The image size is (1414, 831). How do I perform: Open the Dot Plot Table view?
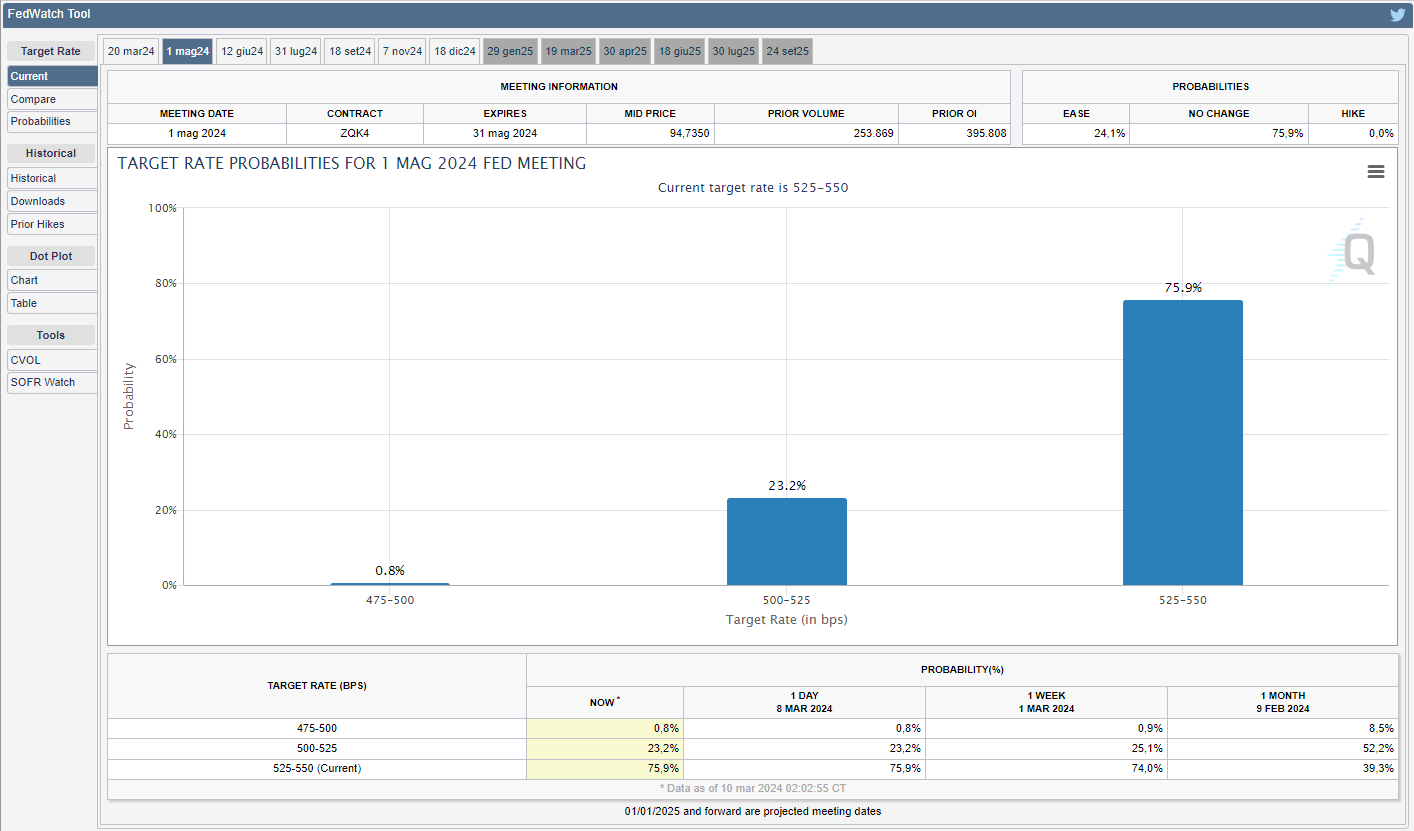[x=52, y=303]
